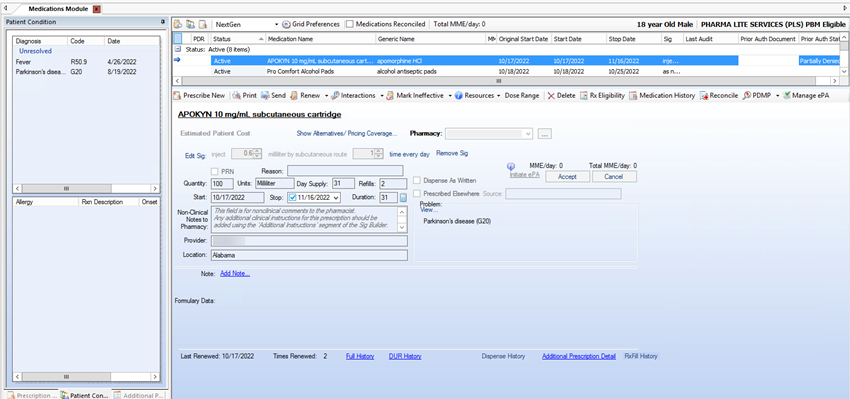Click Mark Ineffective in the toolbar
The image size is (850, 399).
[415, 95]
